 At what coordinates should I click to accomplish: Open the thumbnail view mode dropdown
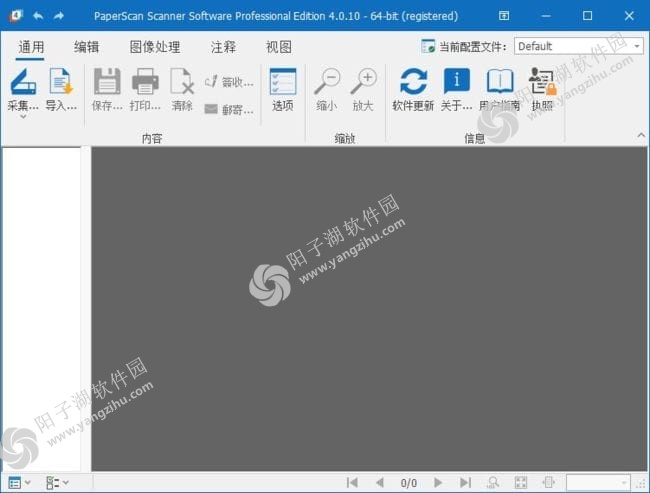tap(19, 483)
